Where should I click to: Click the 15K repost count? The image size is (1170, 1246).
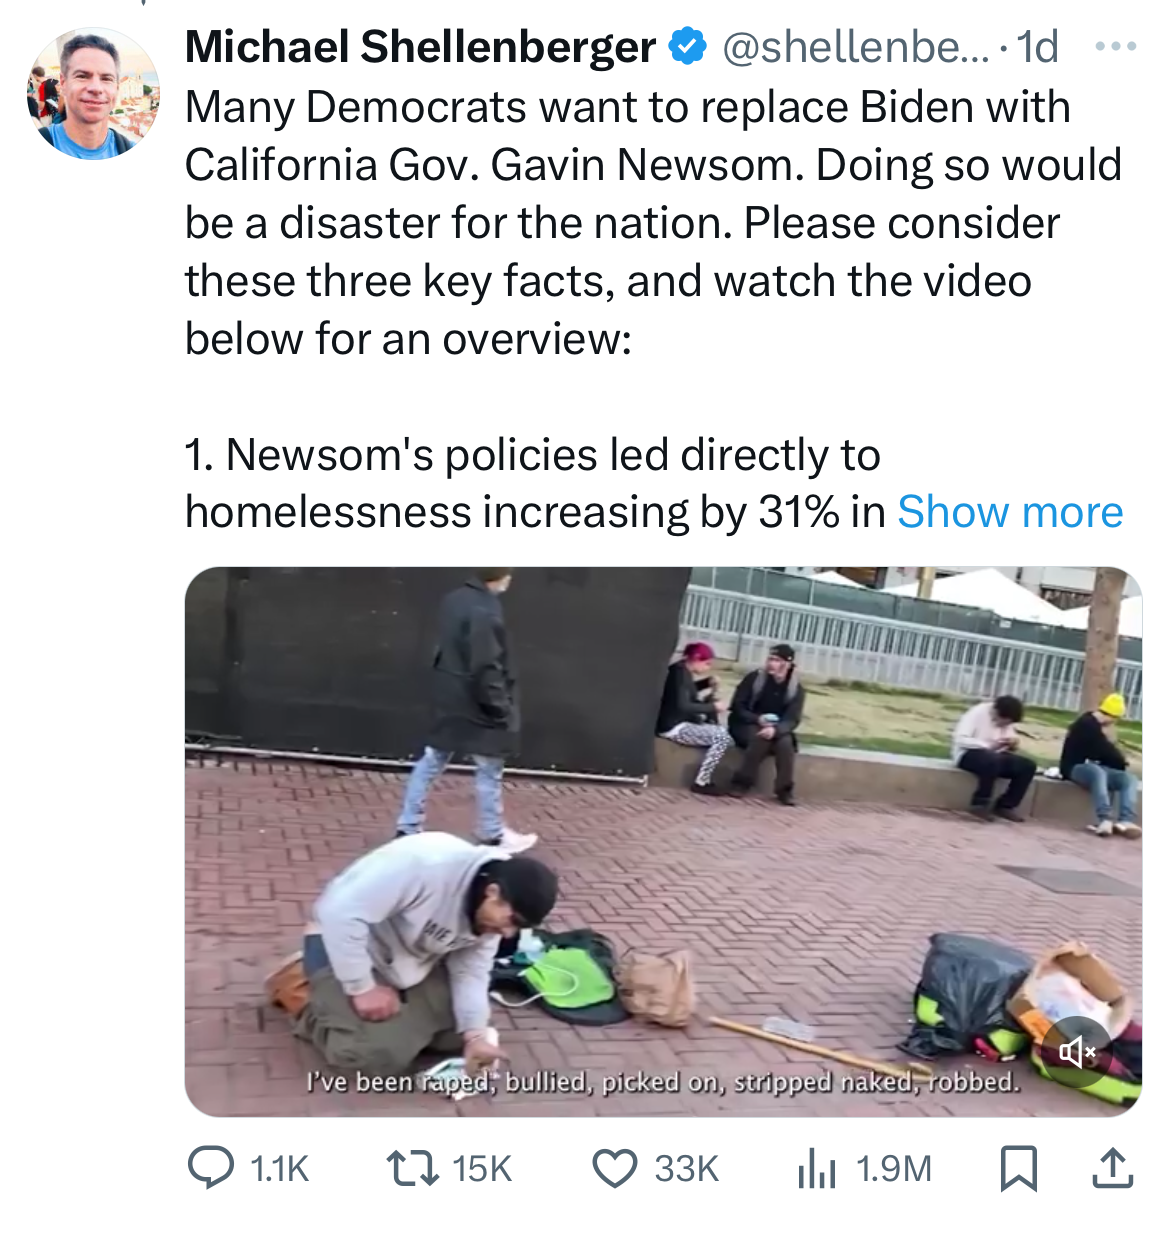482,1168
